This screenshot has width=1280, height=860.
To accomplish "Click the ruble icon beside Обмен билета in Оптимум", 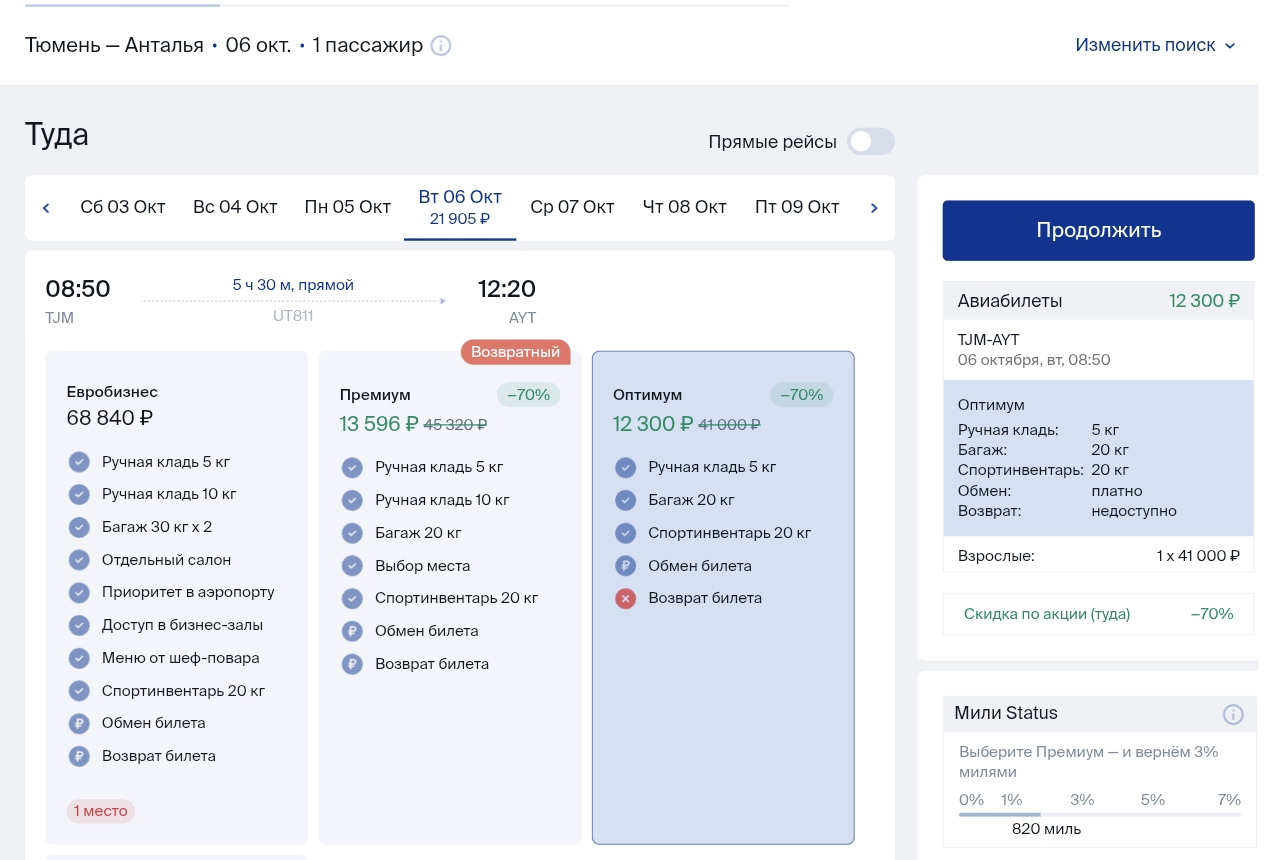I will pyautogui.click(x=625, y=566).
